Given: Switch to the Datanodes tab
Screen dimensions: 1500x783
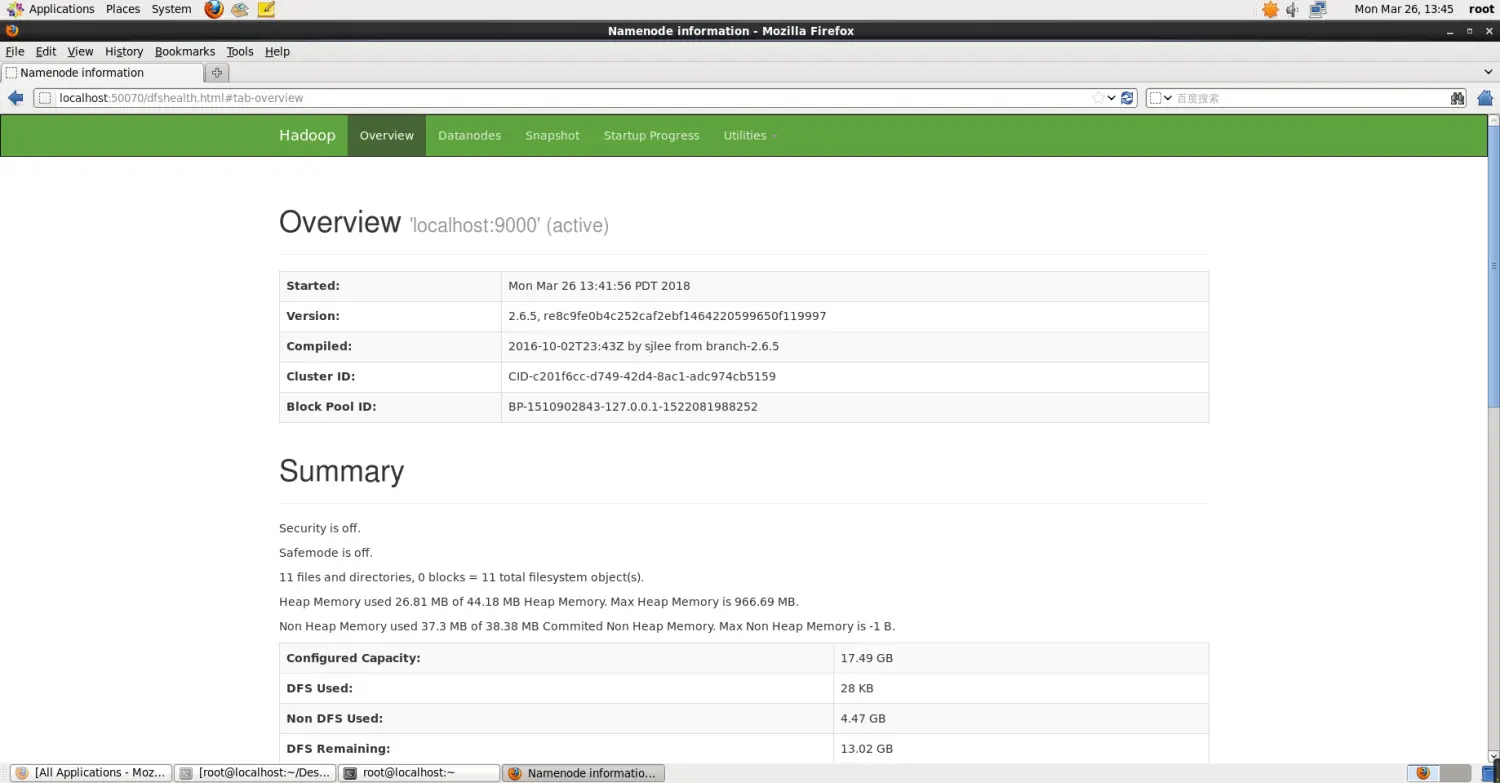Looking at the screenshot, I should click(x=469, y=136).
